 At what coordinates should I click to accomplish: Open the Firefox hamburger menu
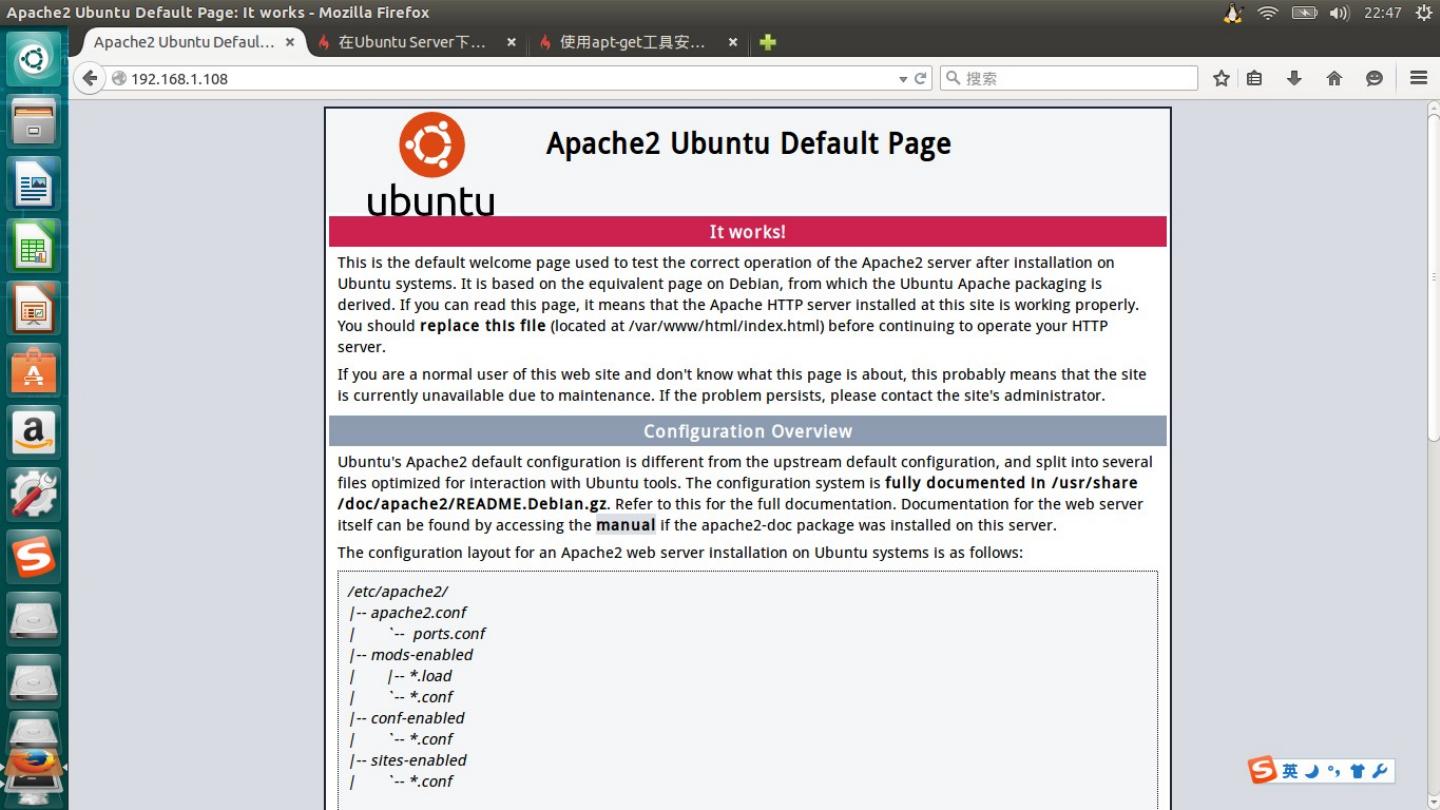(x=1418, y=78)
